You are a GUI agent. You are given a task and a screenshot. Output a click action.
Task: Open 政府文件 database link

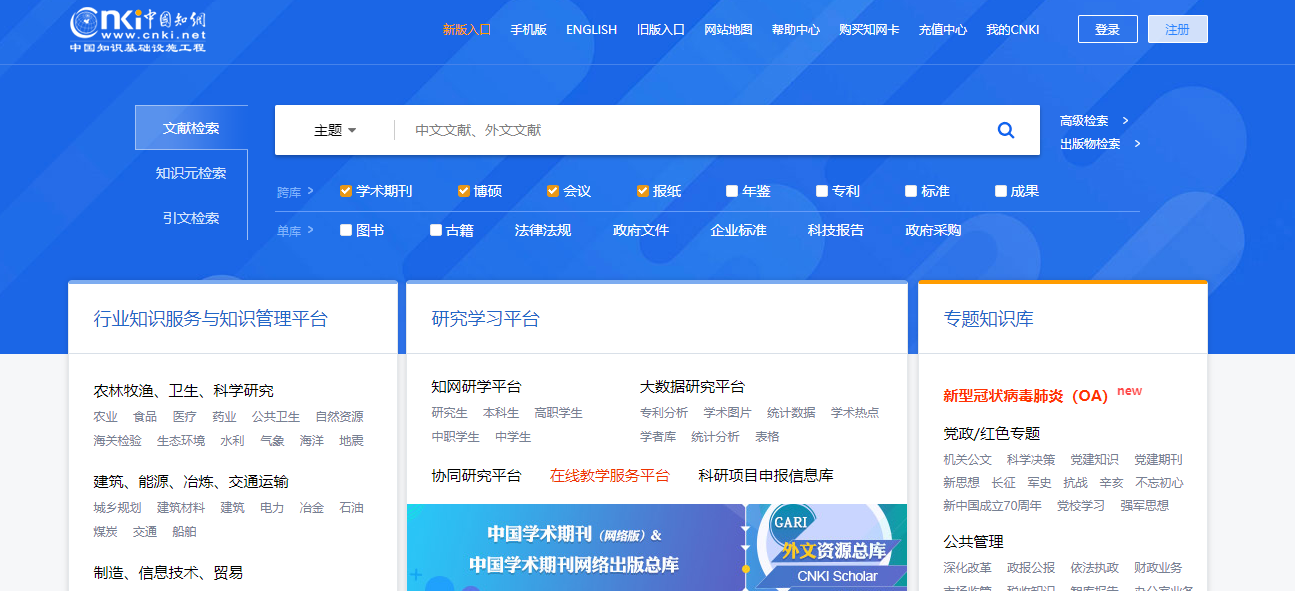point(641,230)
